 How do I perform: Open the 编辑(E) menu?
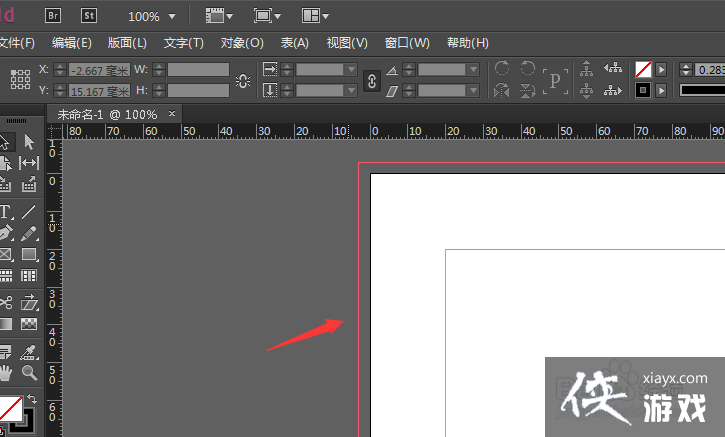pos(72,43)
